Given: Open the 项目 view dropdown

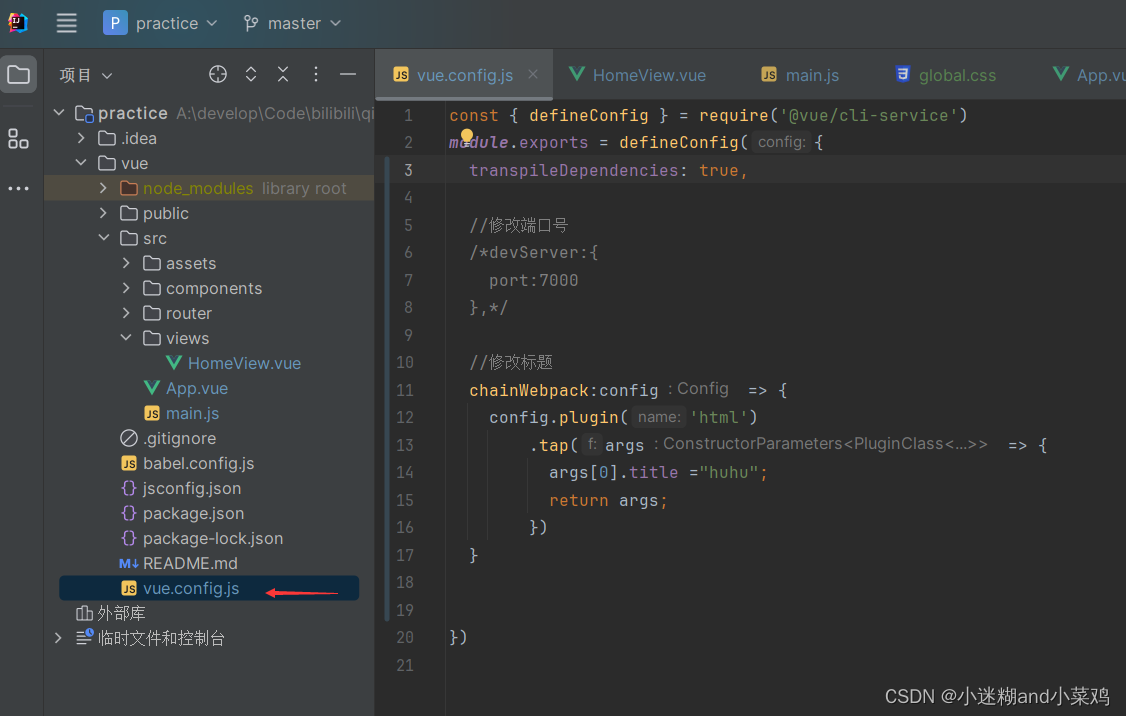Looking at the screenshot, I should click(85, 75).
